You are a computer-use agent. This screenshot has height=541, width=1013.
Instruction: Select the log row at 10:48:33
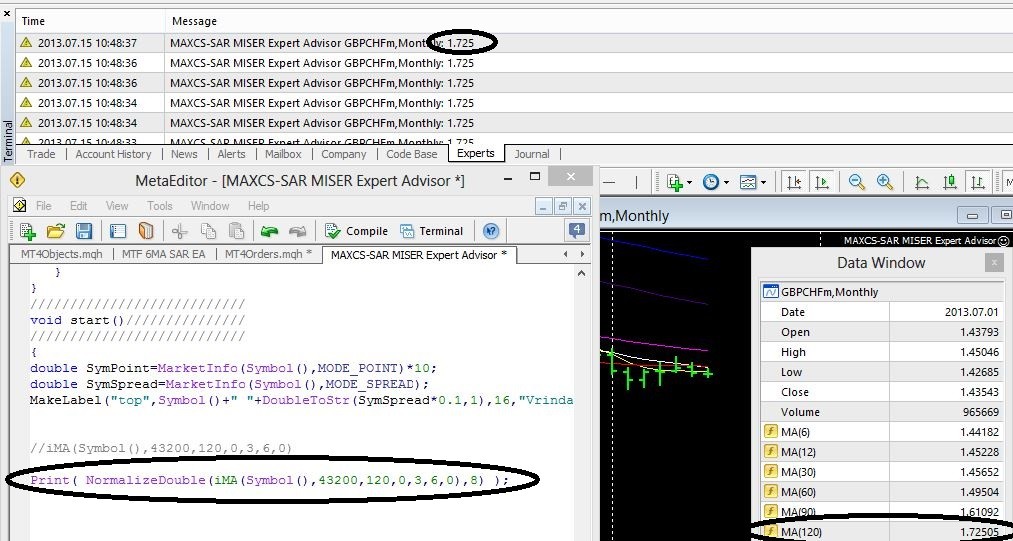(514, 139)
